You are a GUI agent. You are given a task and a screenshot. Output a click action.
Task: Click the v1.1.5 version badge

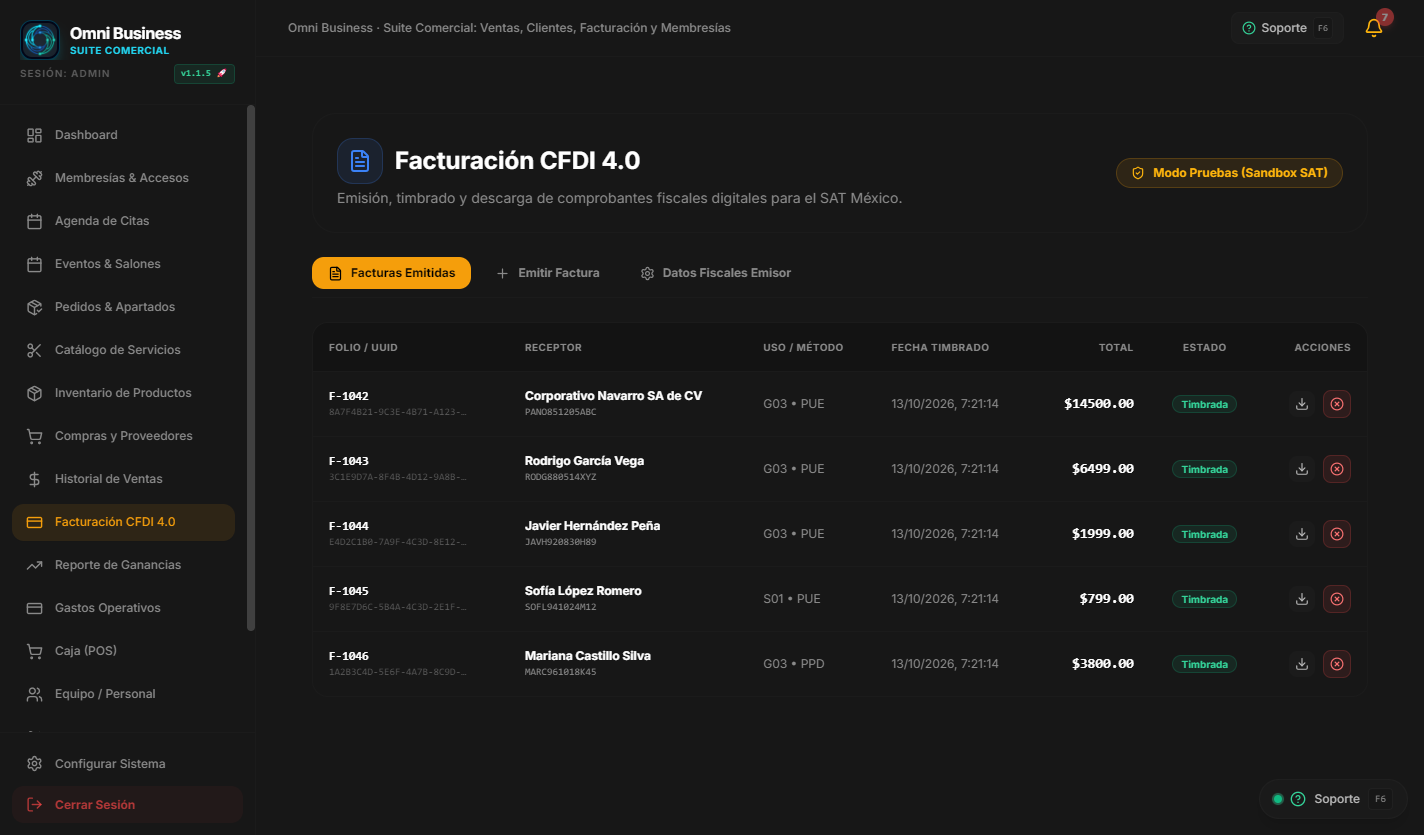[204, 74]
